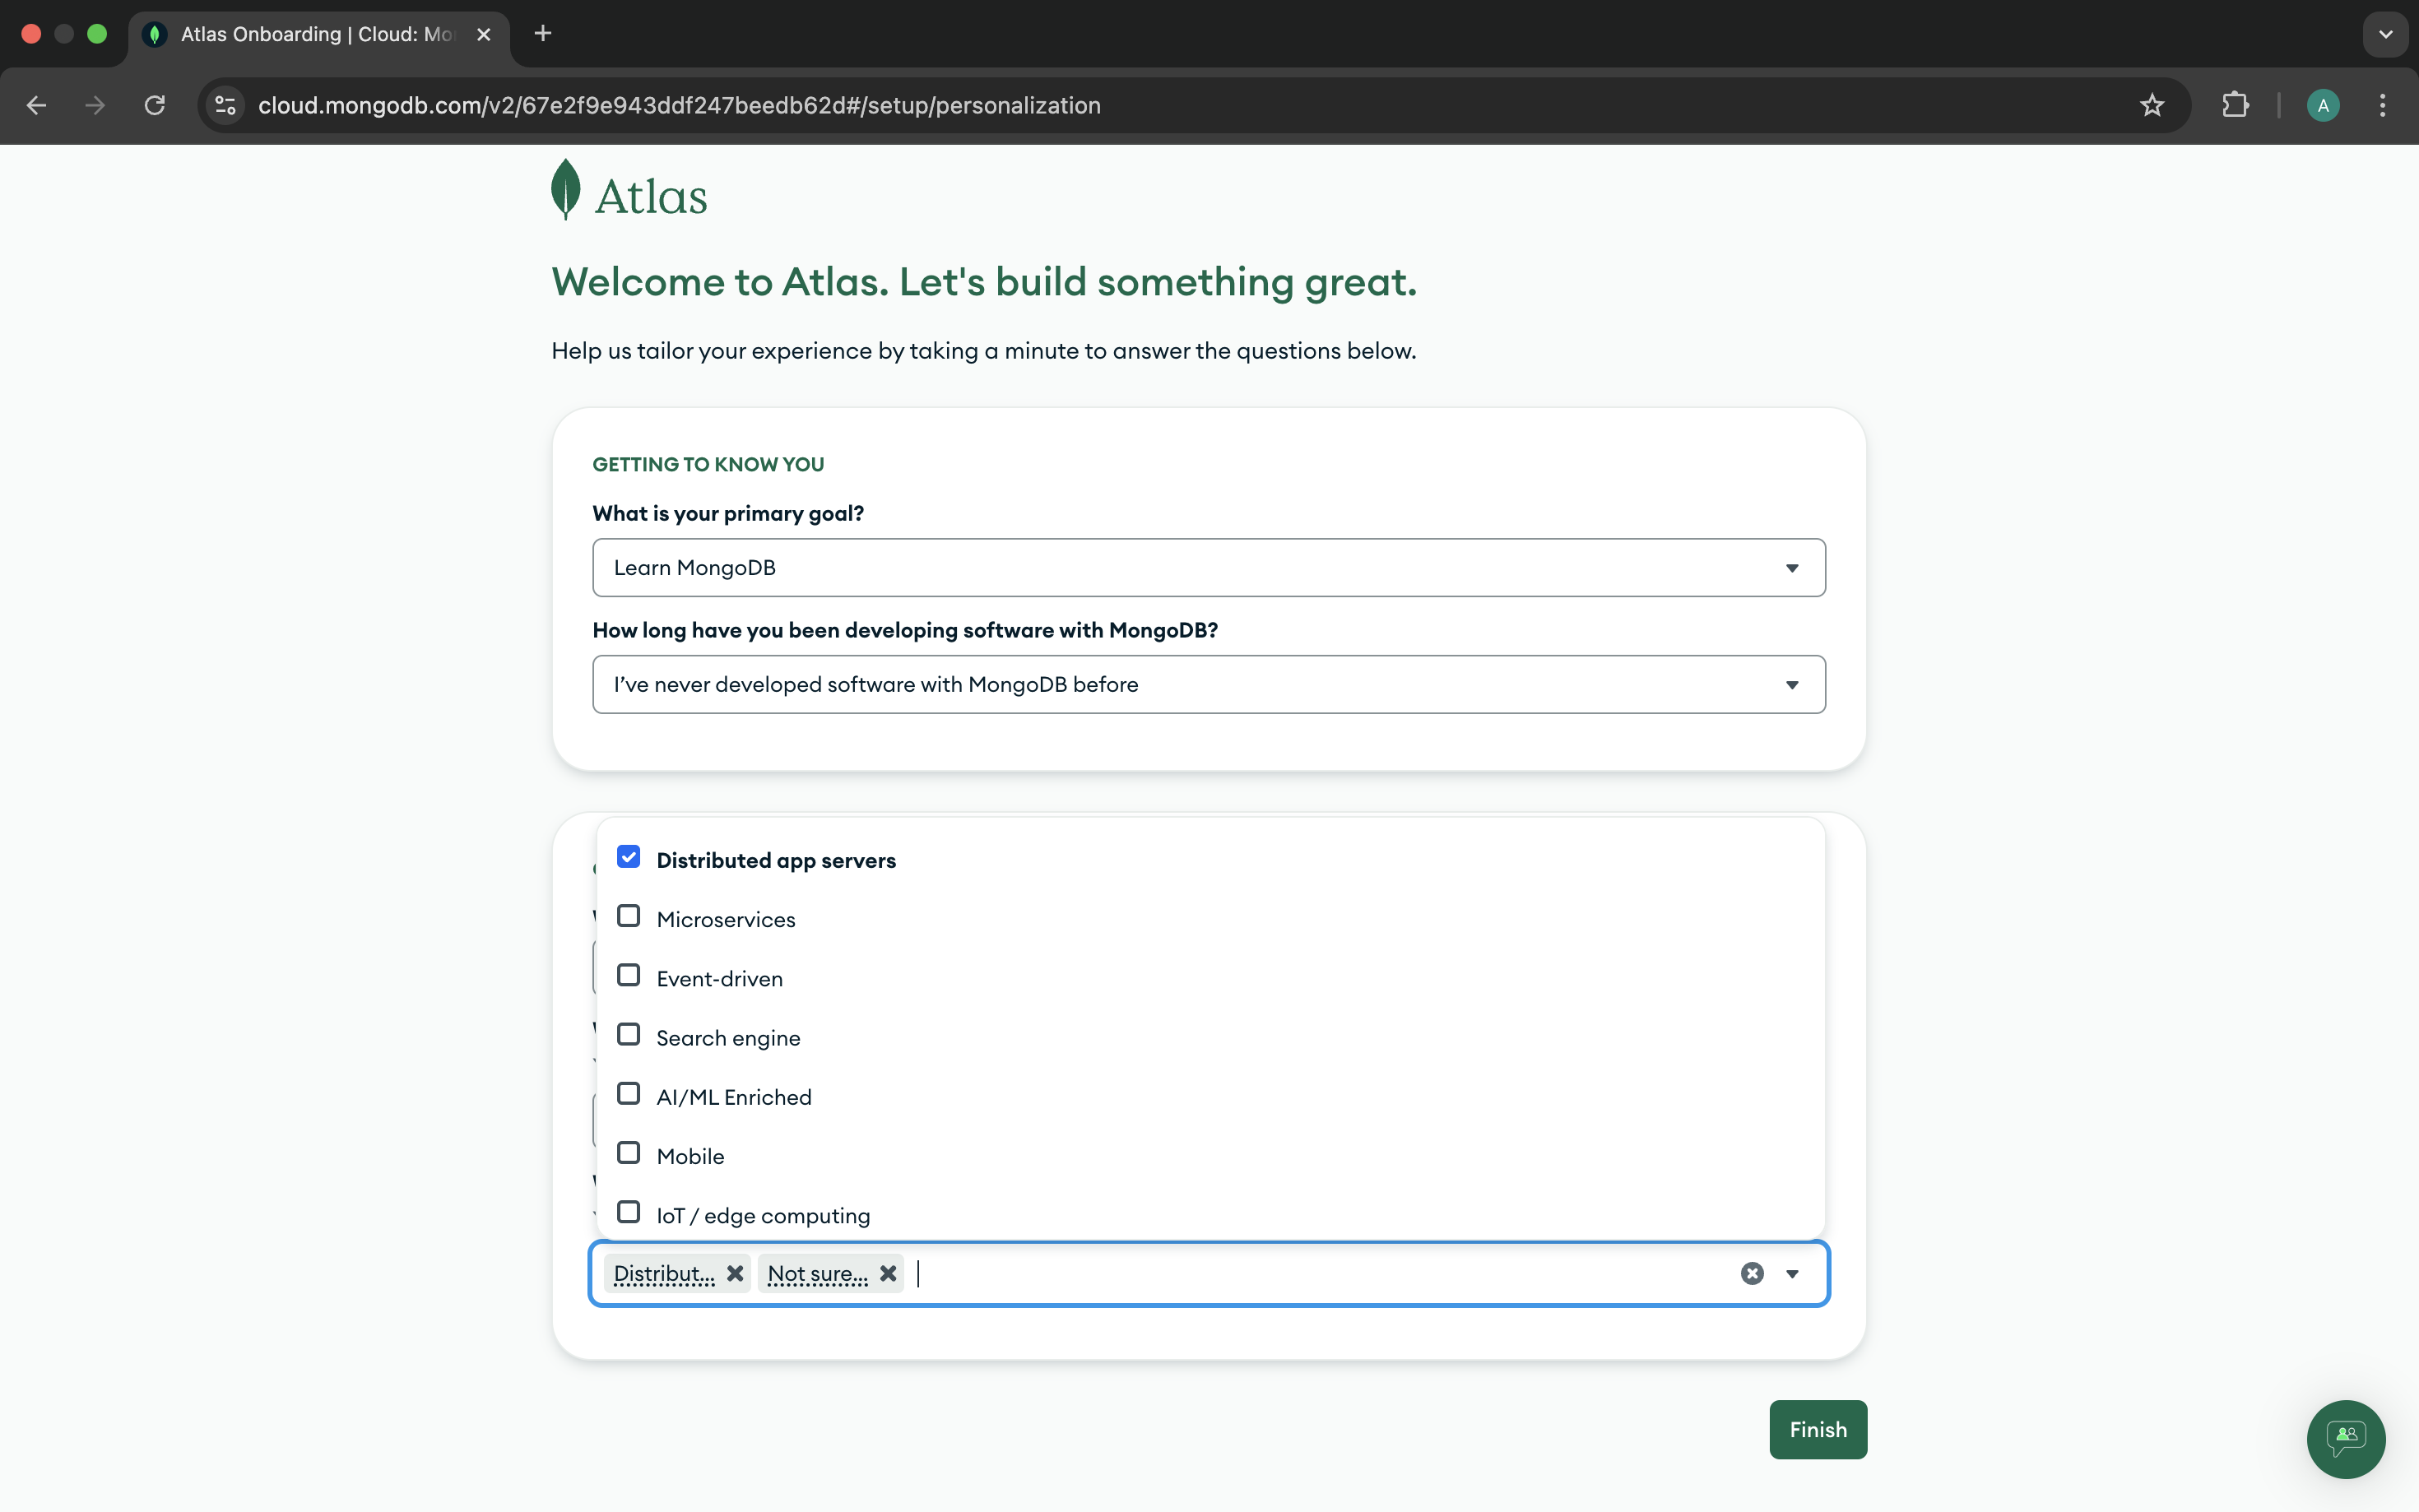Open the support chat widget
This screenshot has width=2419, height=1512.
coord(2345,1438)
